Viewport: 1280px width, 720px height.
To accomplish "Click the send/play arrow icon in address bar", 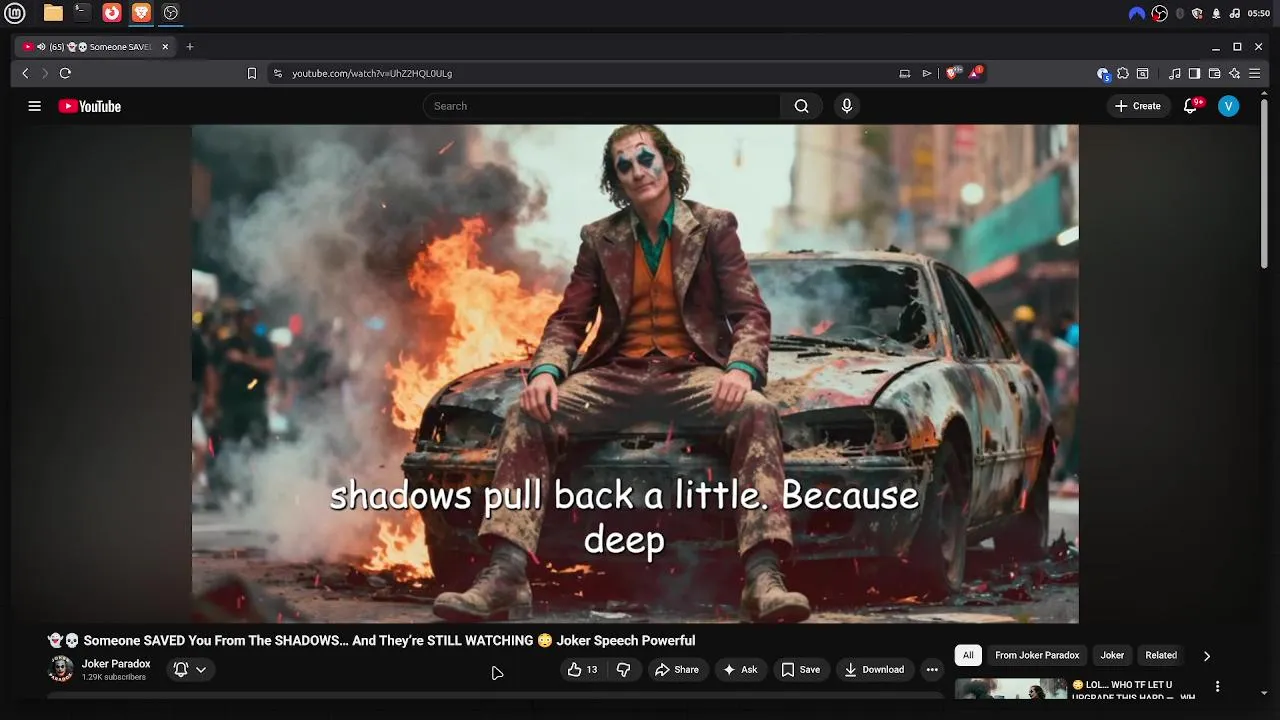I will point(927,73).
